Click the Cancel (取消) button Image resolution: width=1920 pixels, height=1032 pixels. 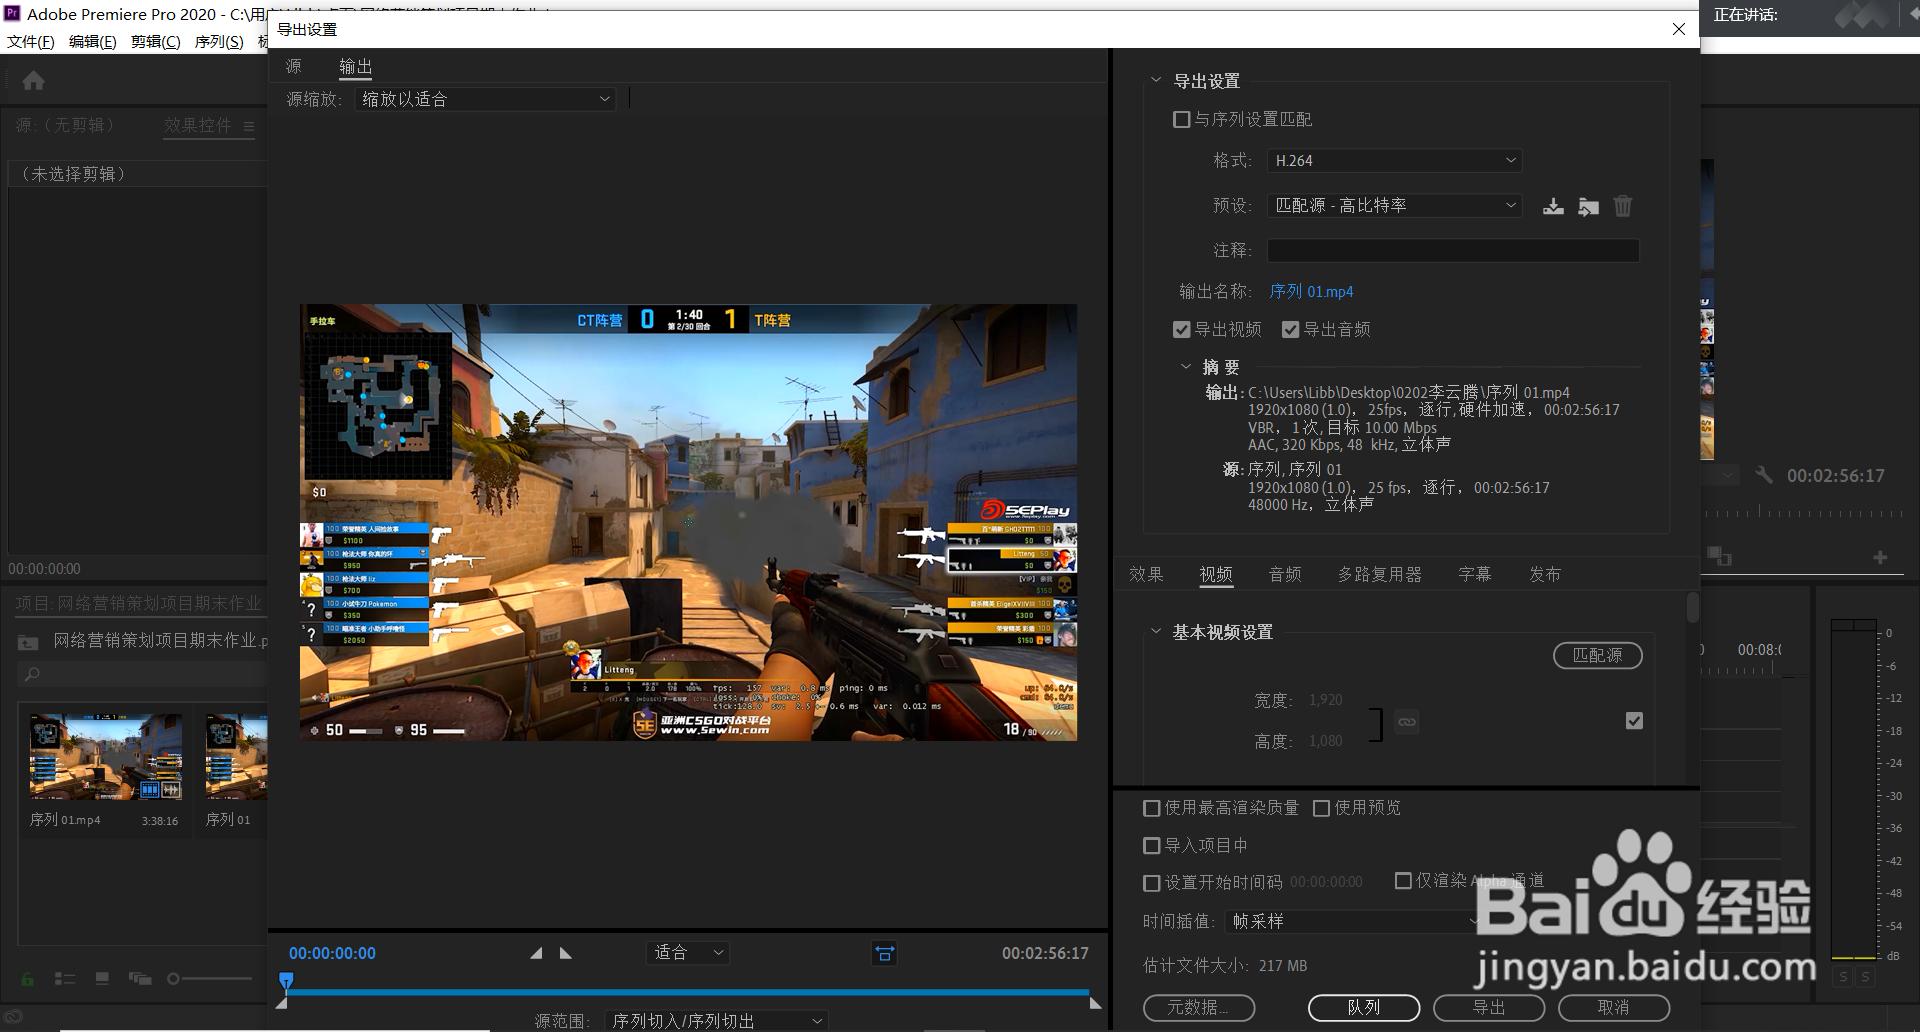[1614, 1007]
